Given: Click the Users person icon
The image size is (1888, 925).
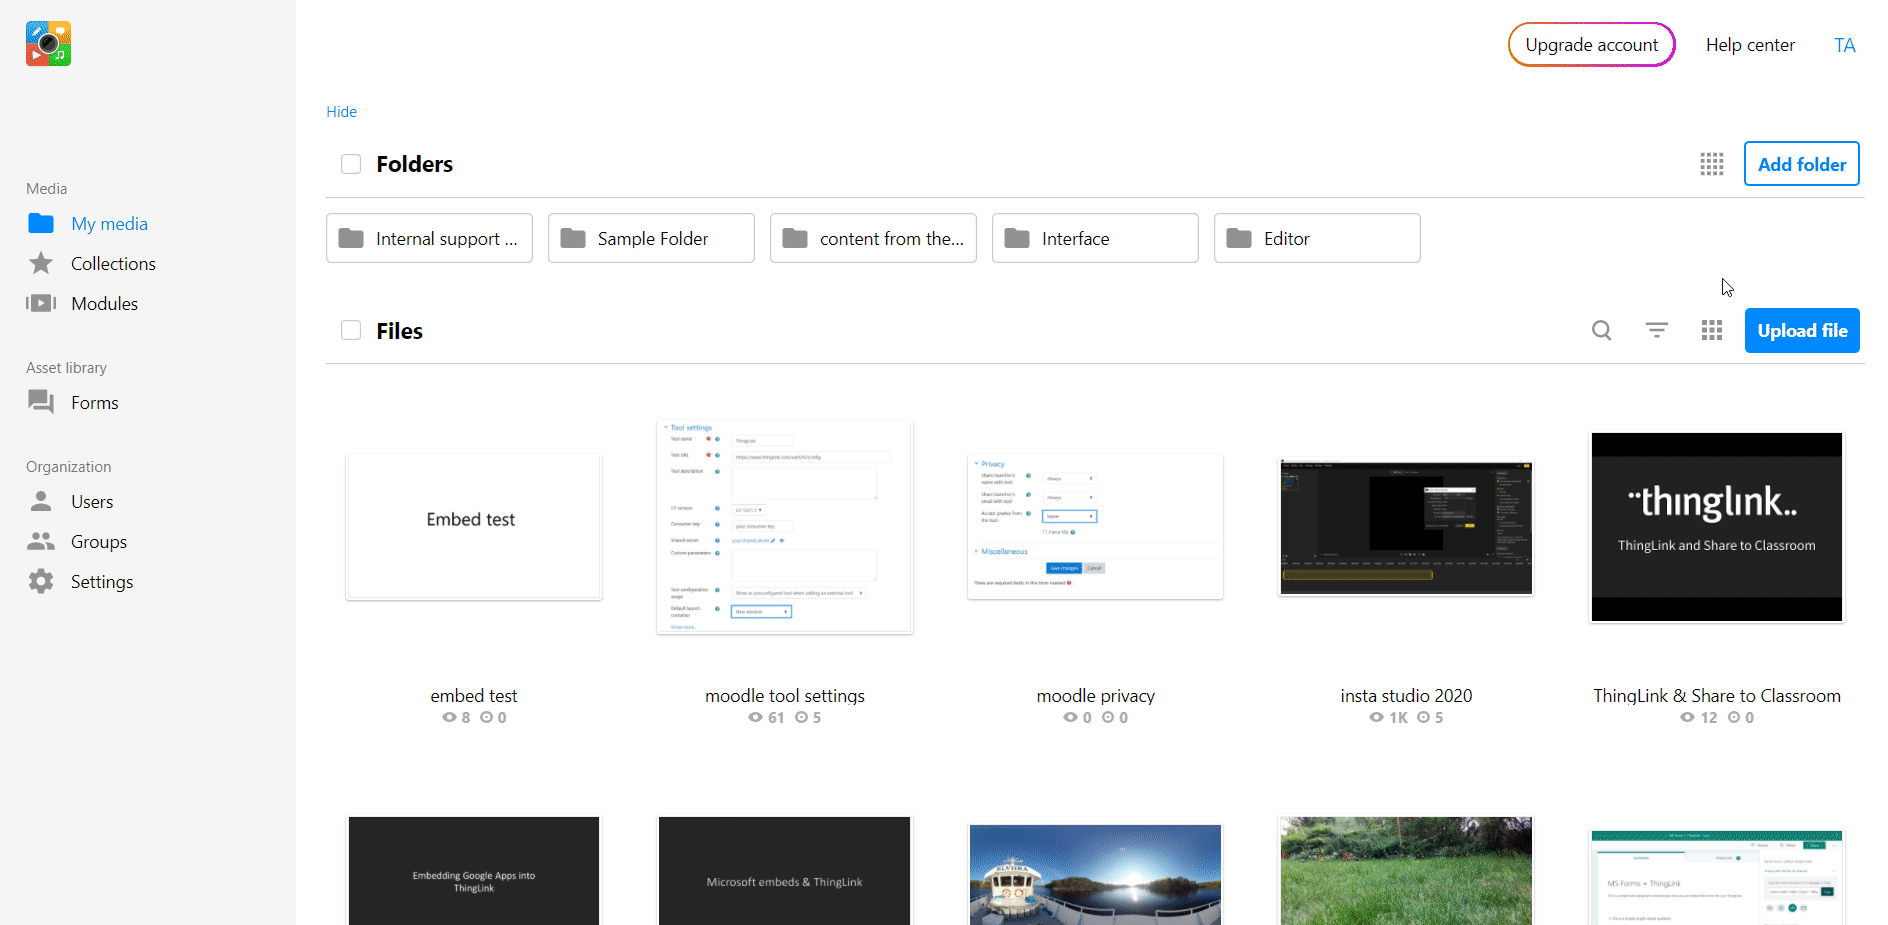Looking at the screenshot, I should pos(41,501).
